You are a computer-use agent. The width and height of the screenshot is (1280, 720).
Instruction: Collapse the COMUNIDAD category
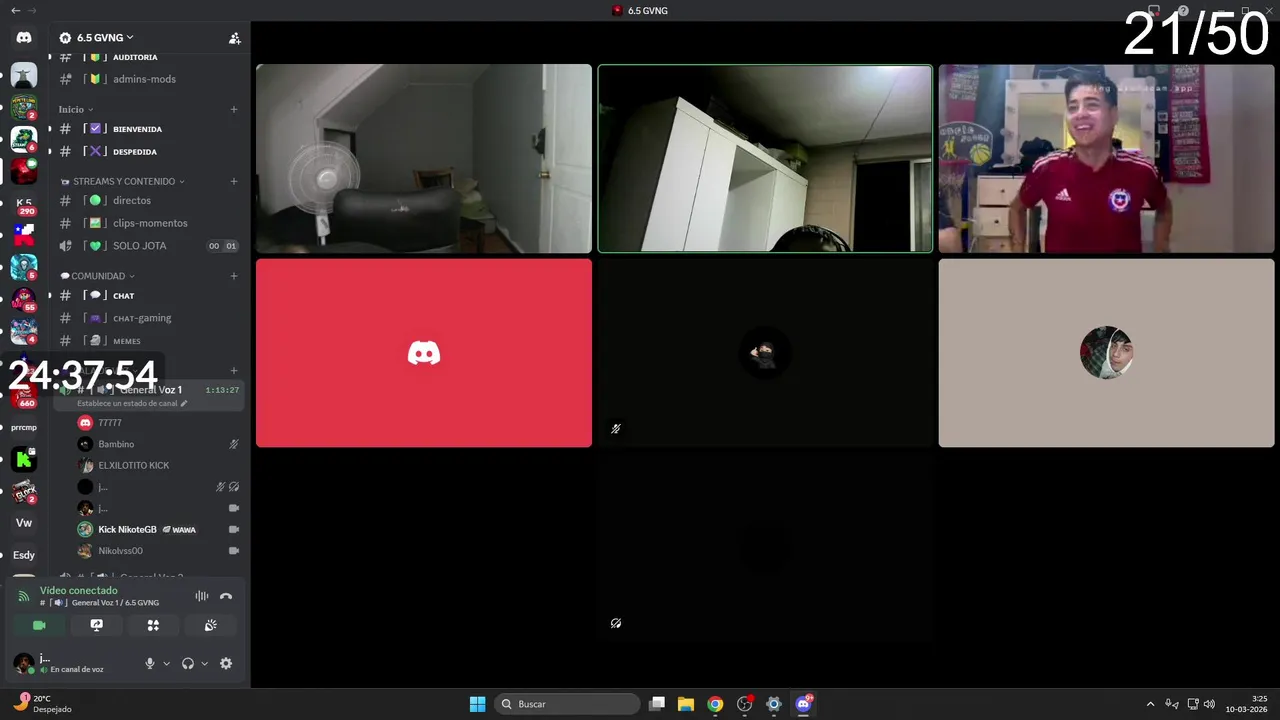97,276
